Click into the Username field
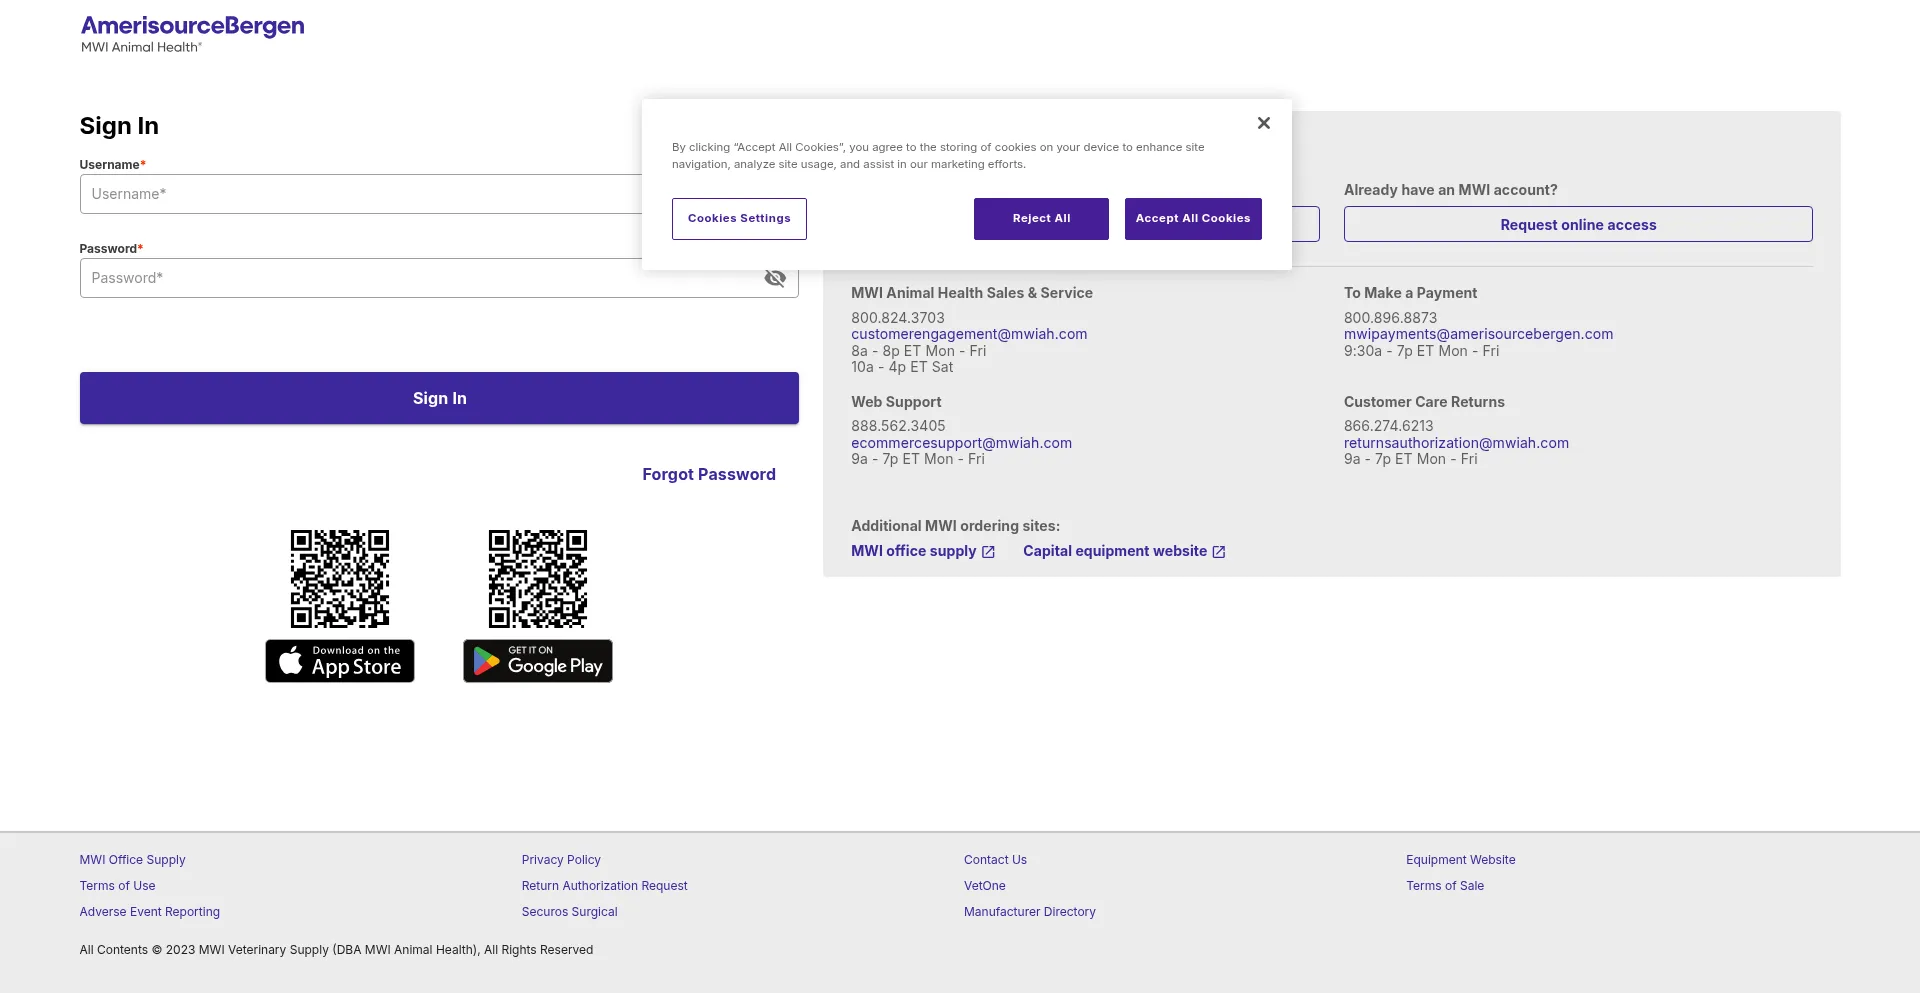1920x993 pixels. 360,194
